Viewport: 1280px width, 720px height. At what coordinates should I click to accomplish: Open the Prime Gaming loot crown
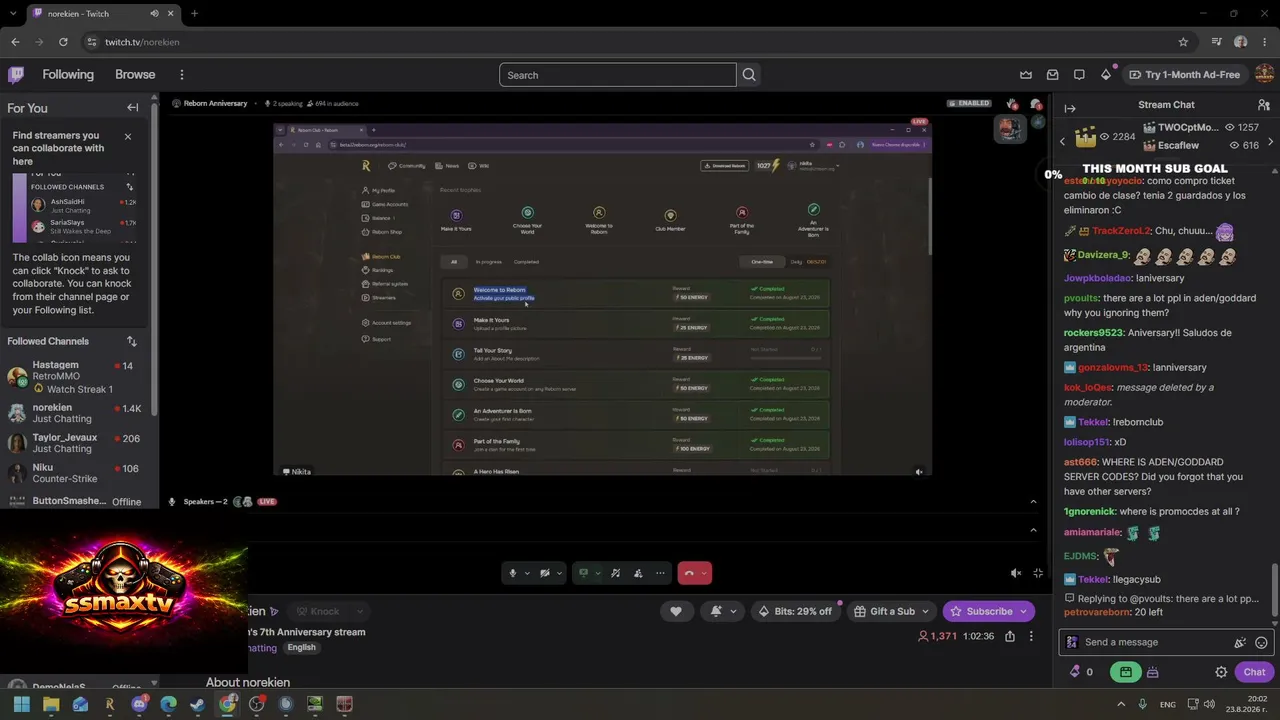1026,75
